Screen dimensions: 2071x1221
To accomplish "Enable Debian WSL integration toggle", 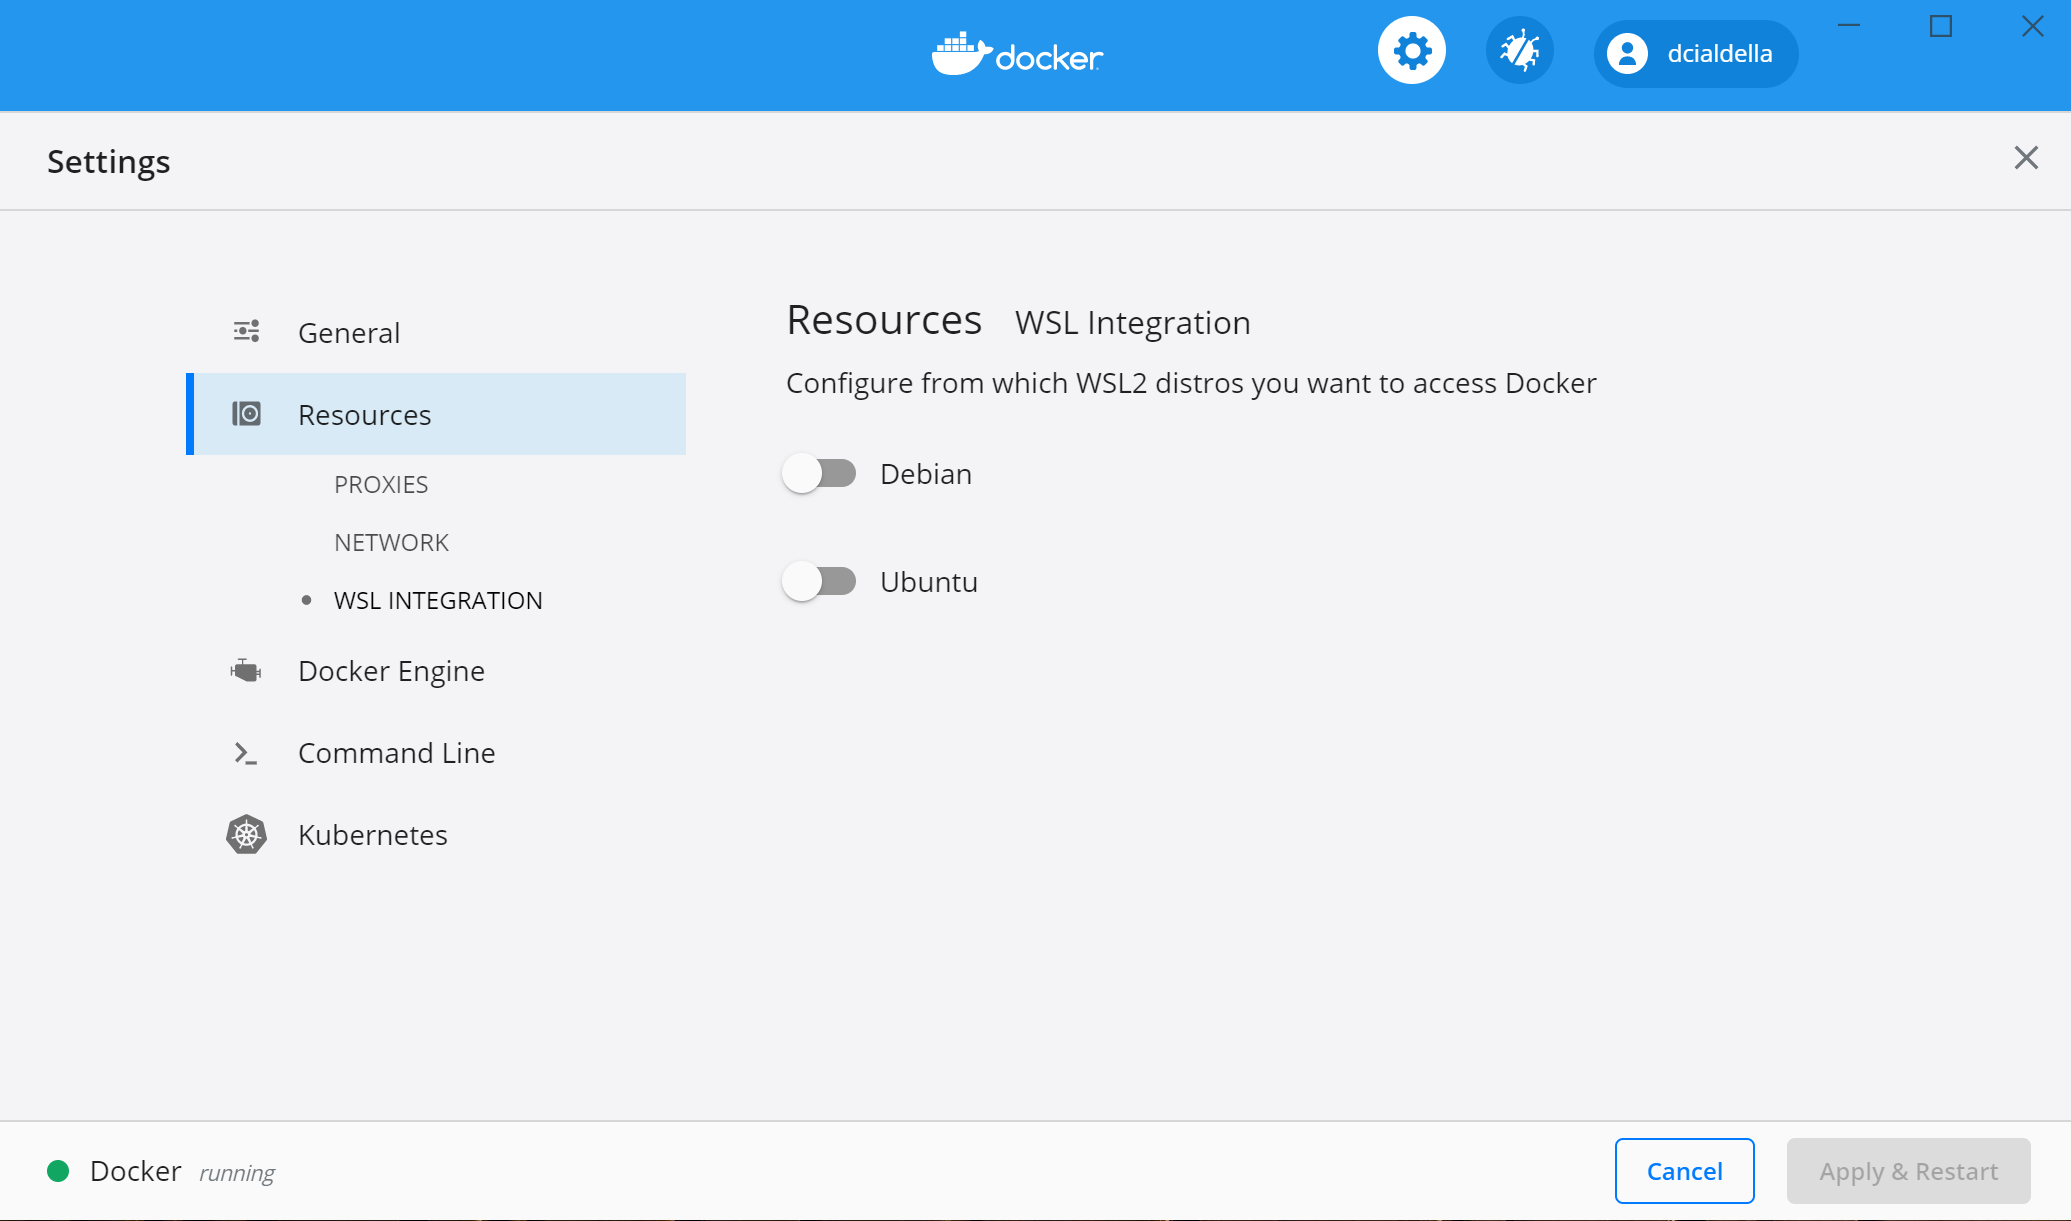I will [x=819, y=473].
